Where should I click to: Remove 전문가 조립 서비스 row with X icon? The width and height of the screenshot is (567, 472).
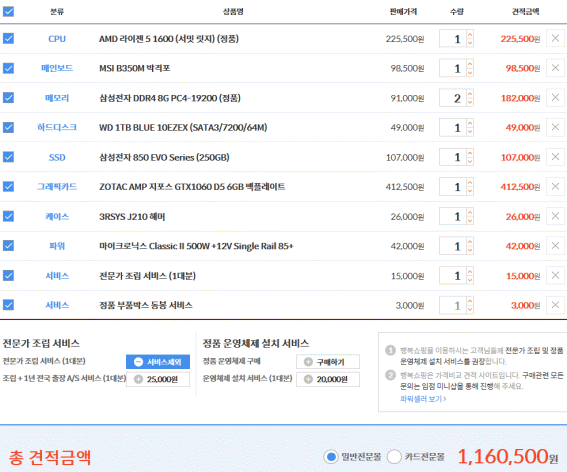(555, 275)
